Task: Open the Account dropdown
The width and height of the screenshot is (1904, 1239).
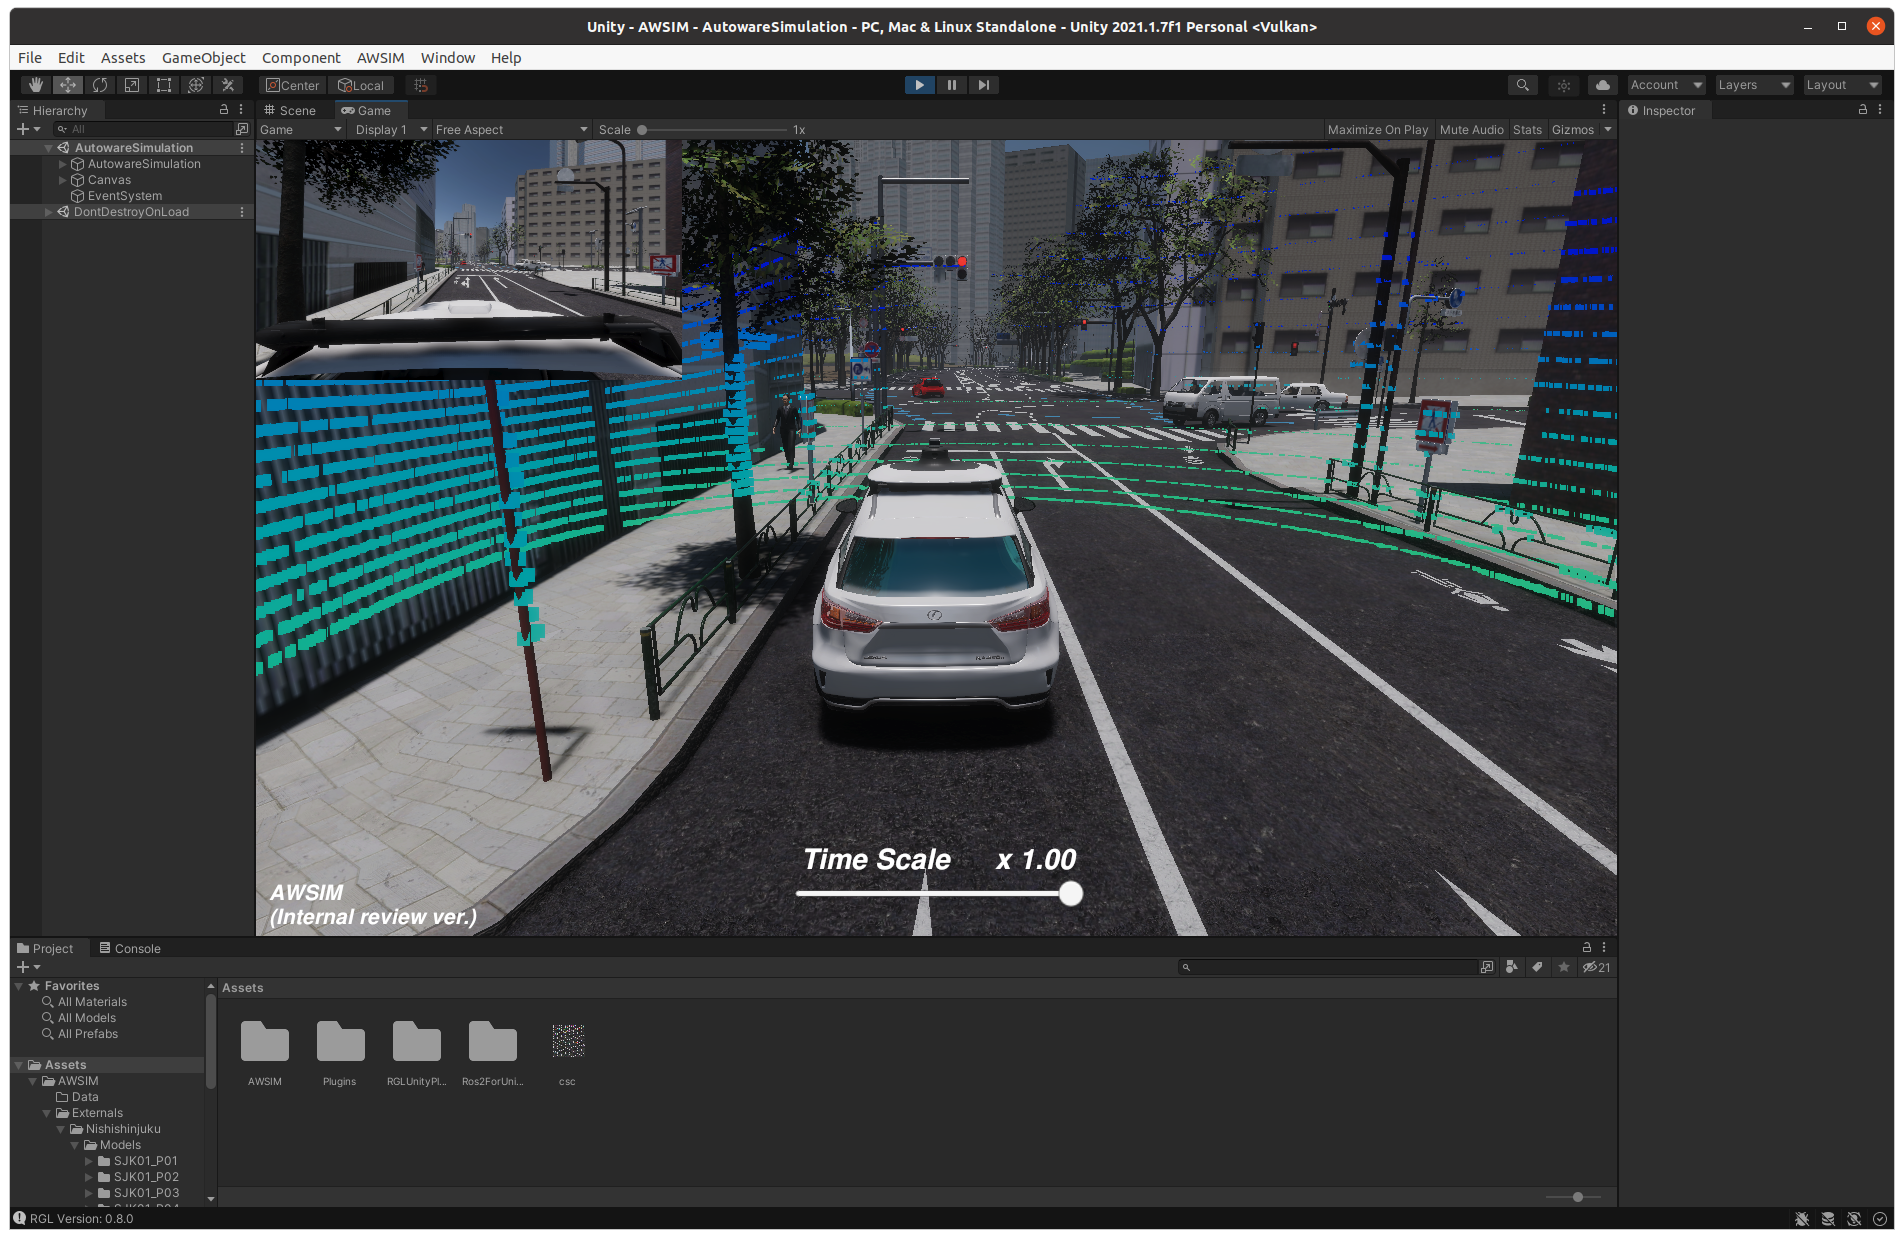Action: pos(1666,85)
